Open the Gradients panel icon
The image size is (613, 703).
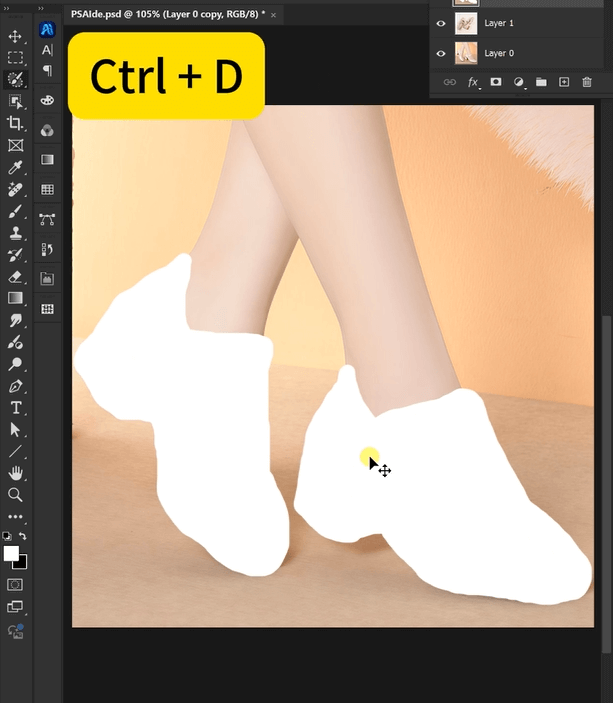tap(47, 160)
